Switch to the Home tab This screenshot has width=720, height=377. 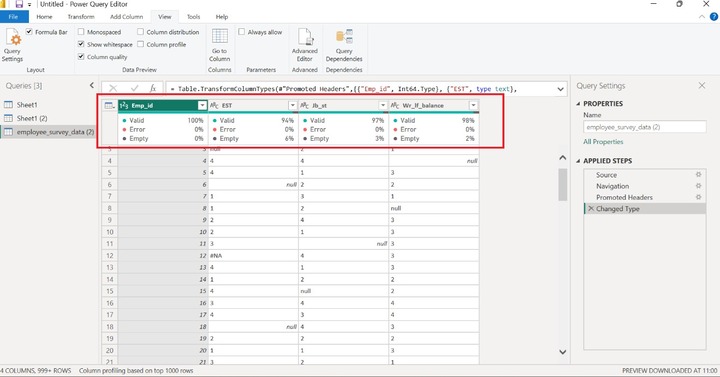click(44, 17)
